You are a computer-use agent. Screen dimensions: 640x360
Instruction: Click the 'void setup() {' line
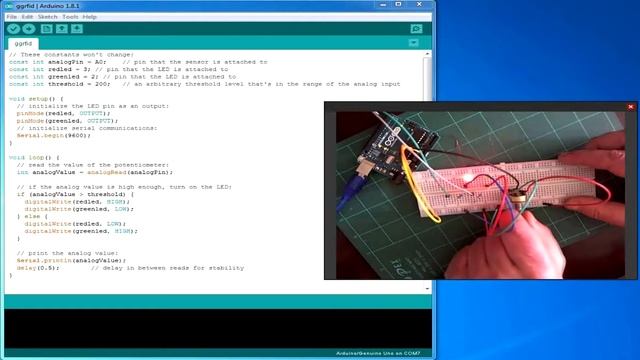click(x=36, y=99)
